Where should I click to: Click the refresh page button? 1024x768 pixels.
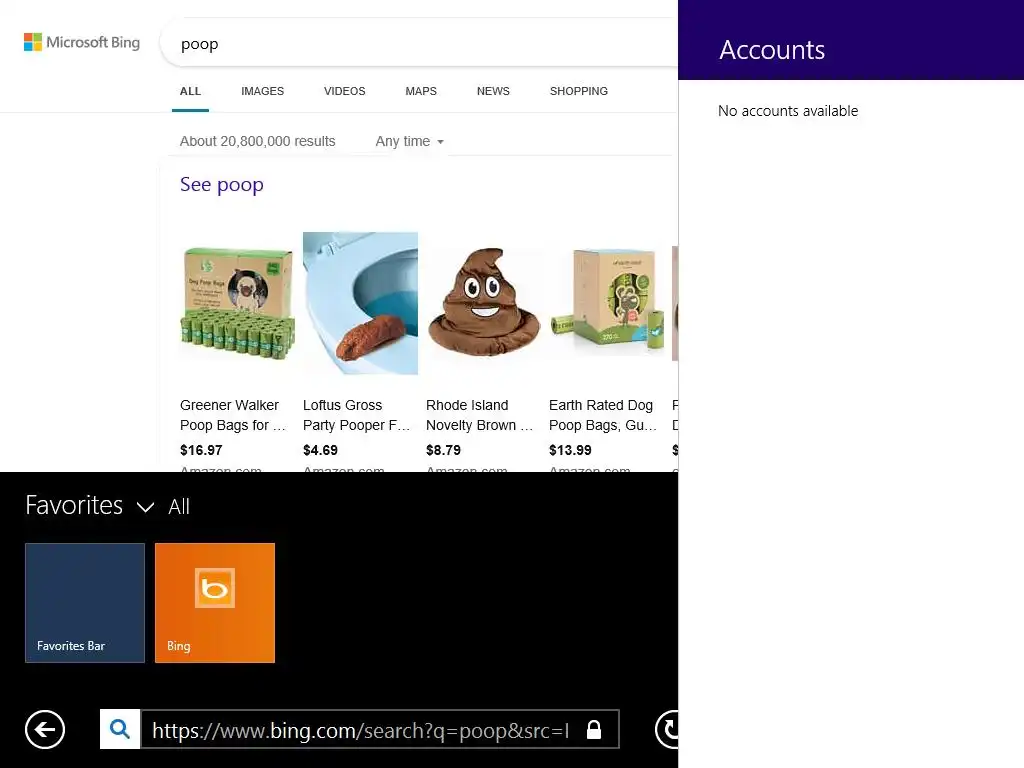tap(667, 729)
